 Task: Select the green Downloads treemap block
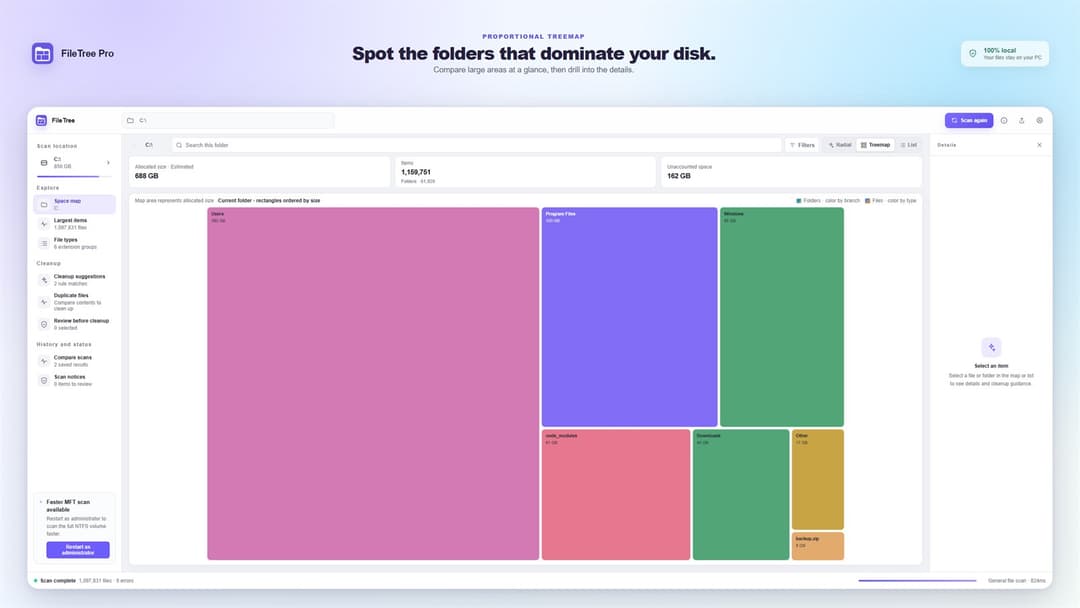point(741,494)
